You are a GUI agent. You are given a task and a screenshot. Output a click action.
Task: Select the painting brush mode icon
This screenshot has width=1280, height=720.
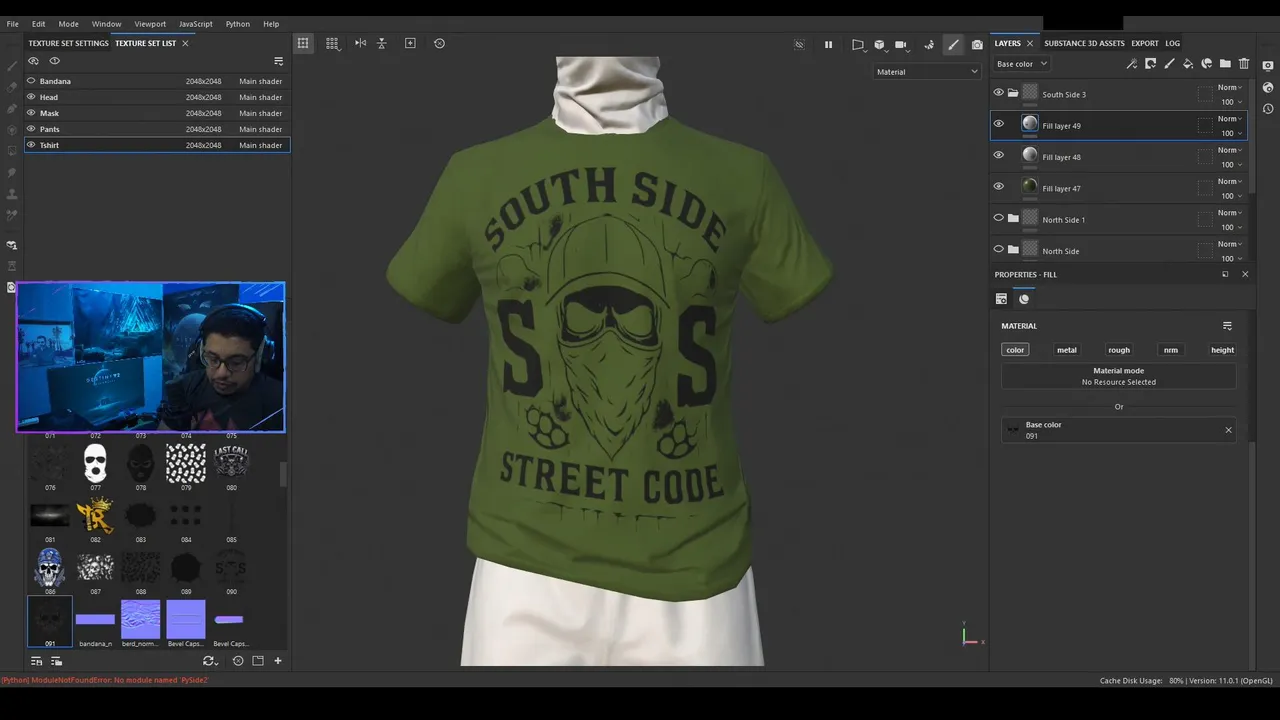point(953,44)
